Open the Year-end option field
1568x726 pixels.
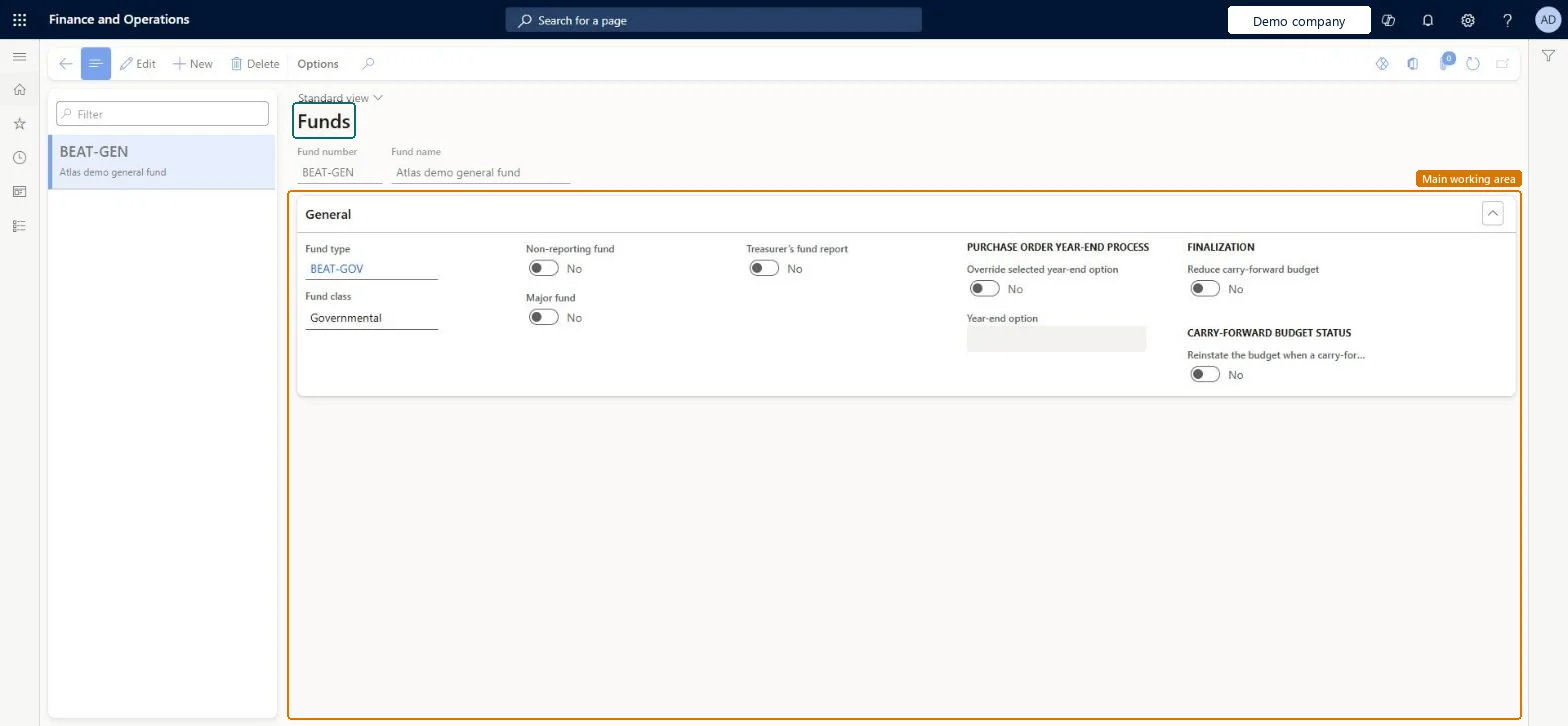1056,339
